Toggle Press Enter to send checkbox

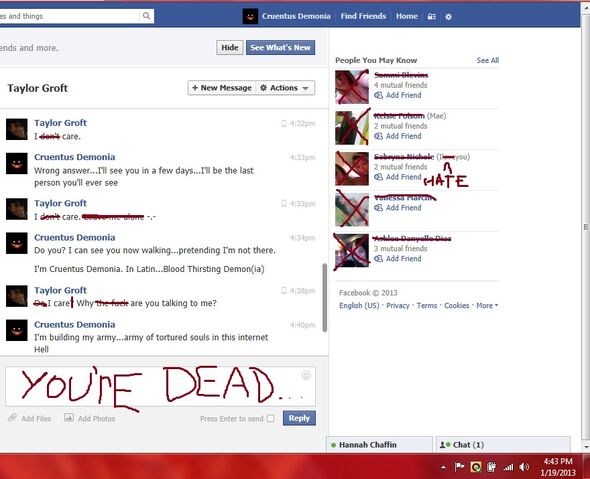coord(271,418)
